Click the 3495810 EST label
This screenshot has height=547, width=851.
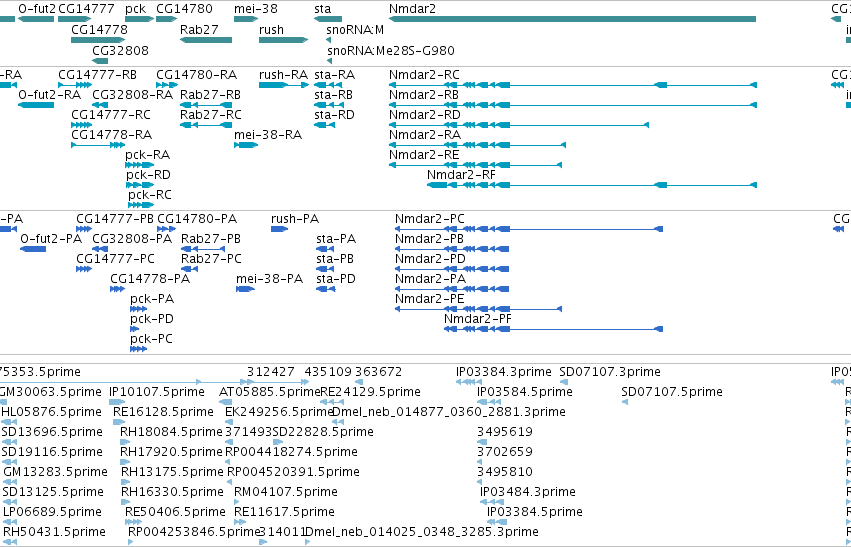505,472
